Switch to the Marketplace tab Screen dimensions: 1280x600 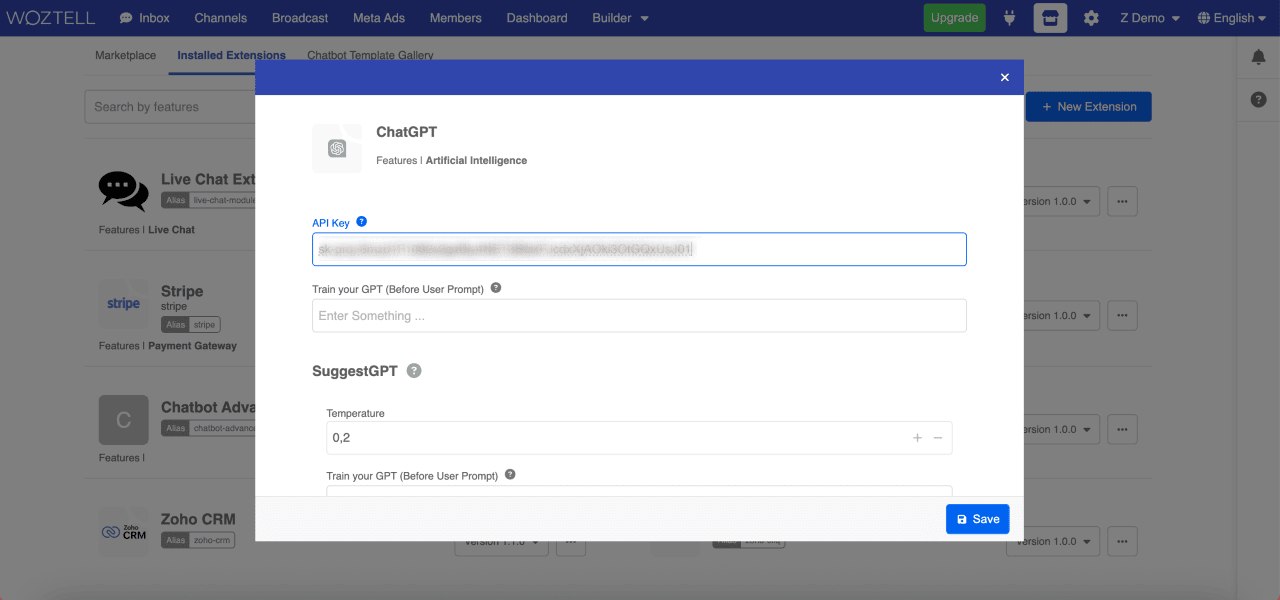pos(126,55)
